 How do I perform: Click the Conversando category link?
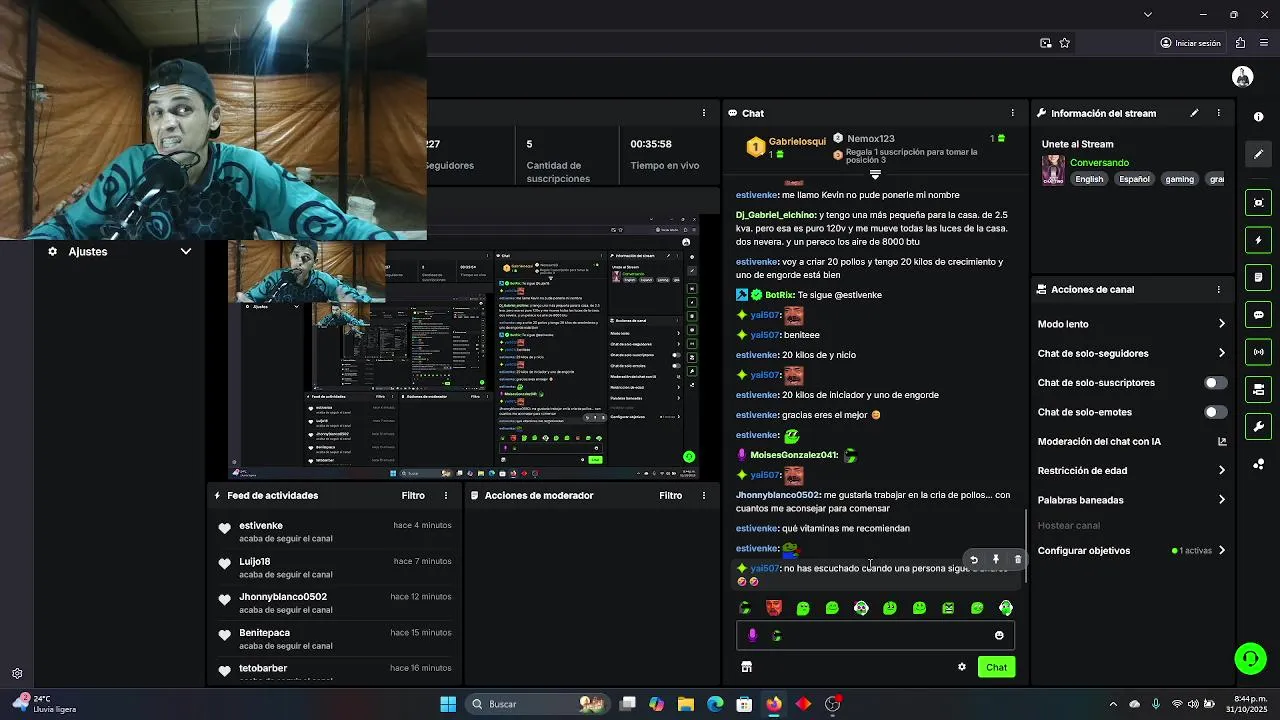coord(1099,163)
